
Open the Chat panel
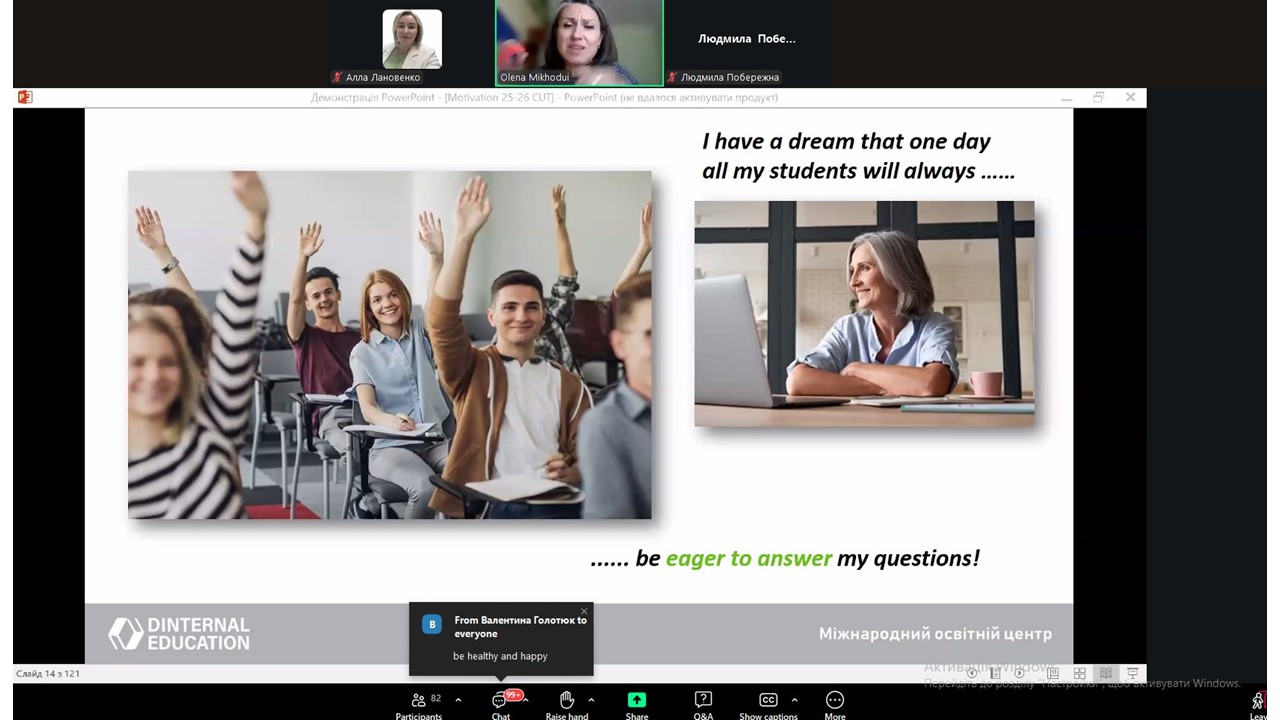pos(501,705)
